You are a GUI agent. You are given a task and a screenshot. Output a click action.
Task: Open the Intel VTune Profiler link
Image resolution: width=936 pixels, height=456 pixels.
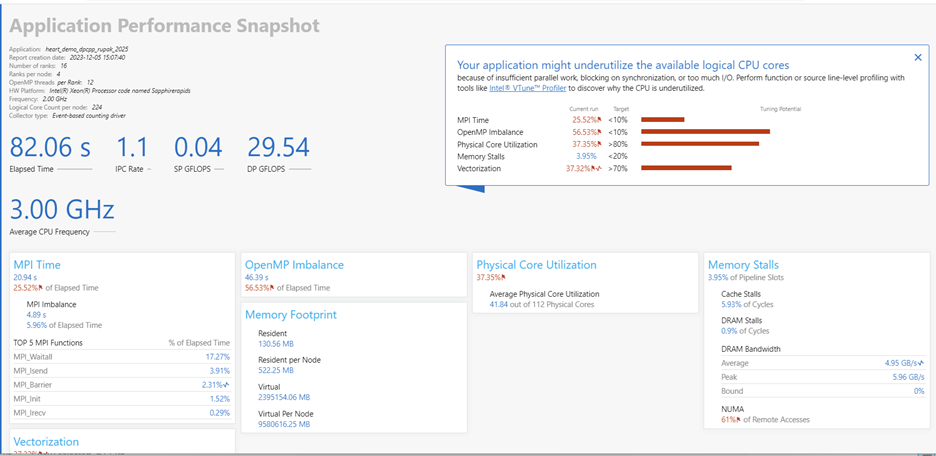538,88
